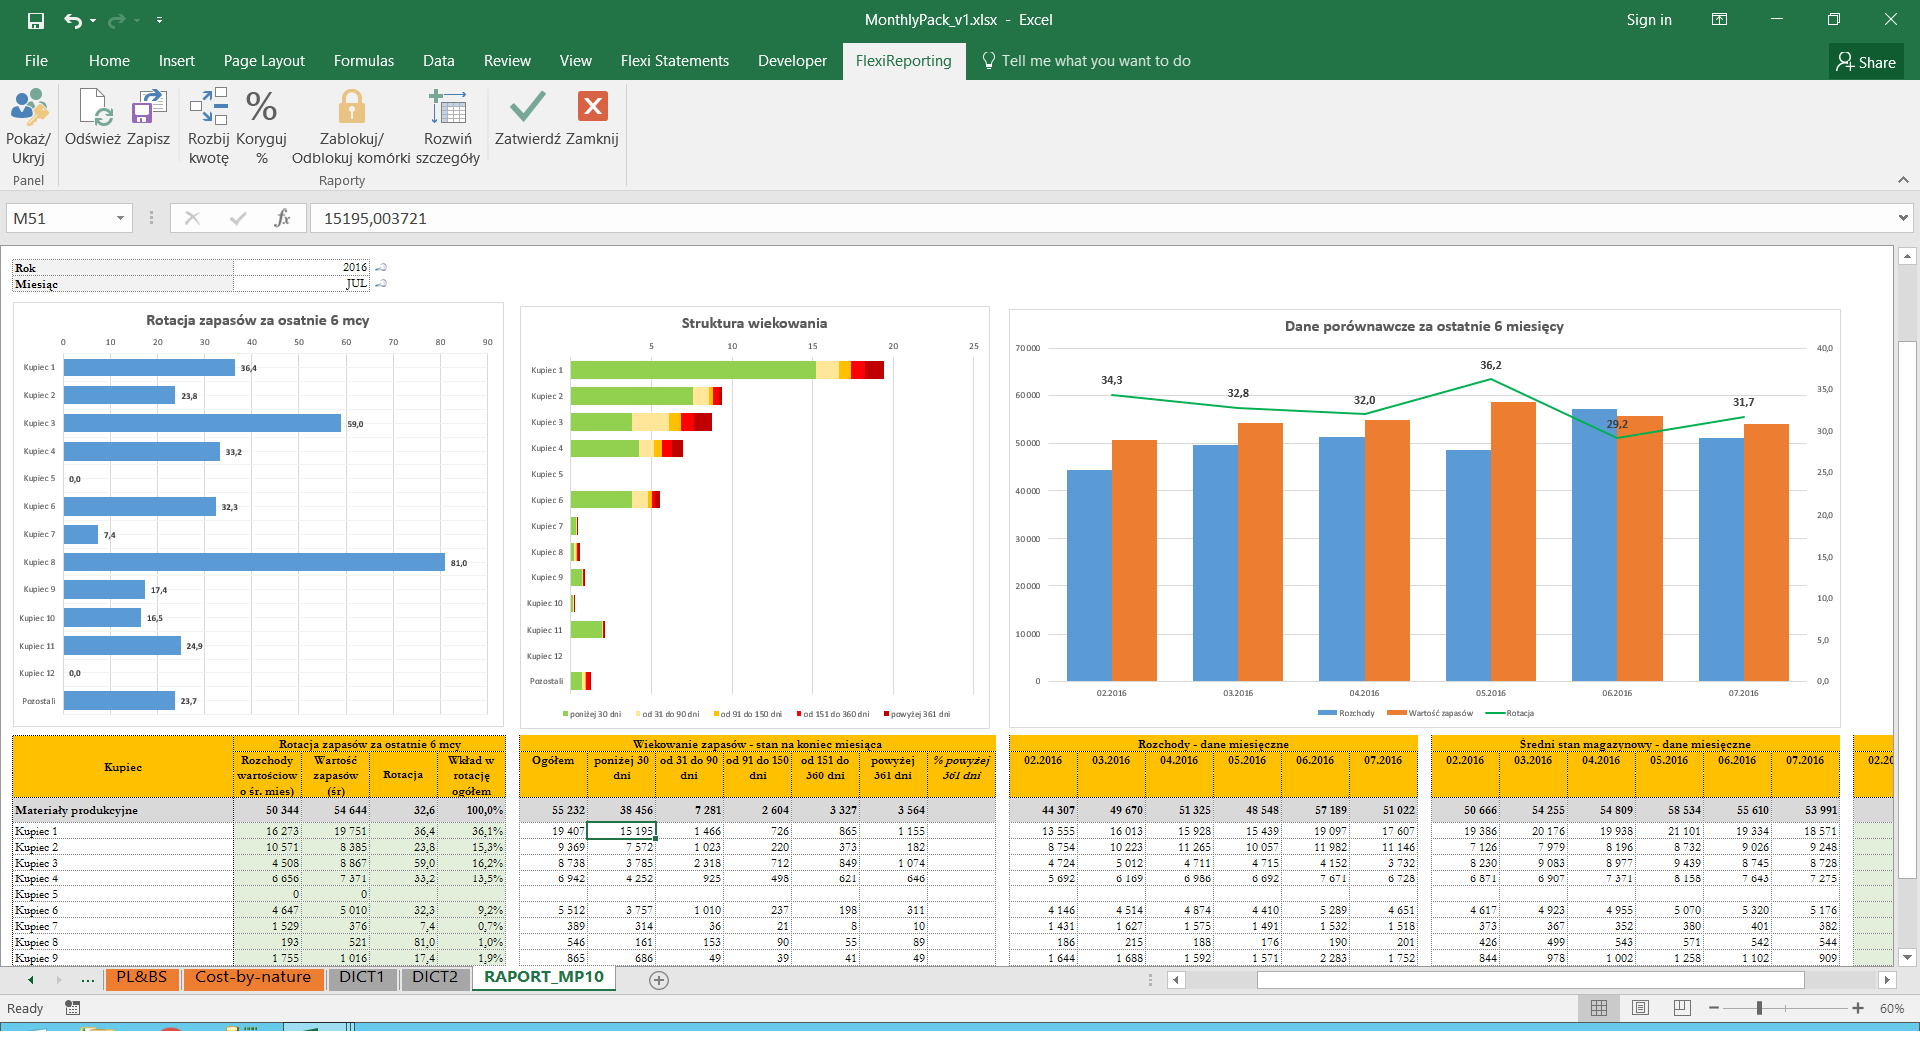1920x1041 pixels.
Task: Select Normal view button in status bar
Action: [1599, 1008]
